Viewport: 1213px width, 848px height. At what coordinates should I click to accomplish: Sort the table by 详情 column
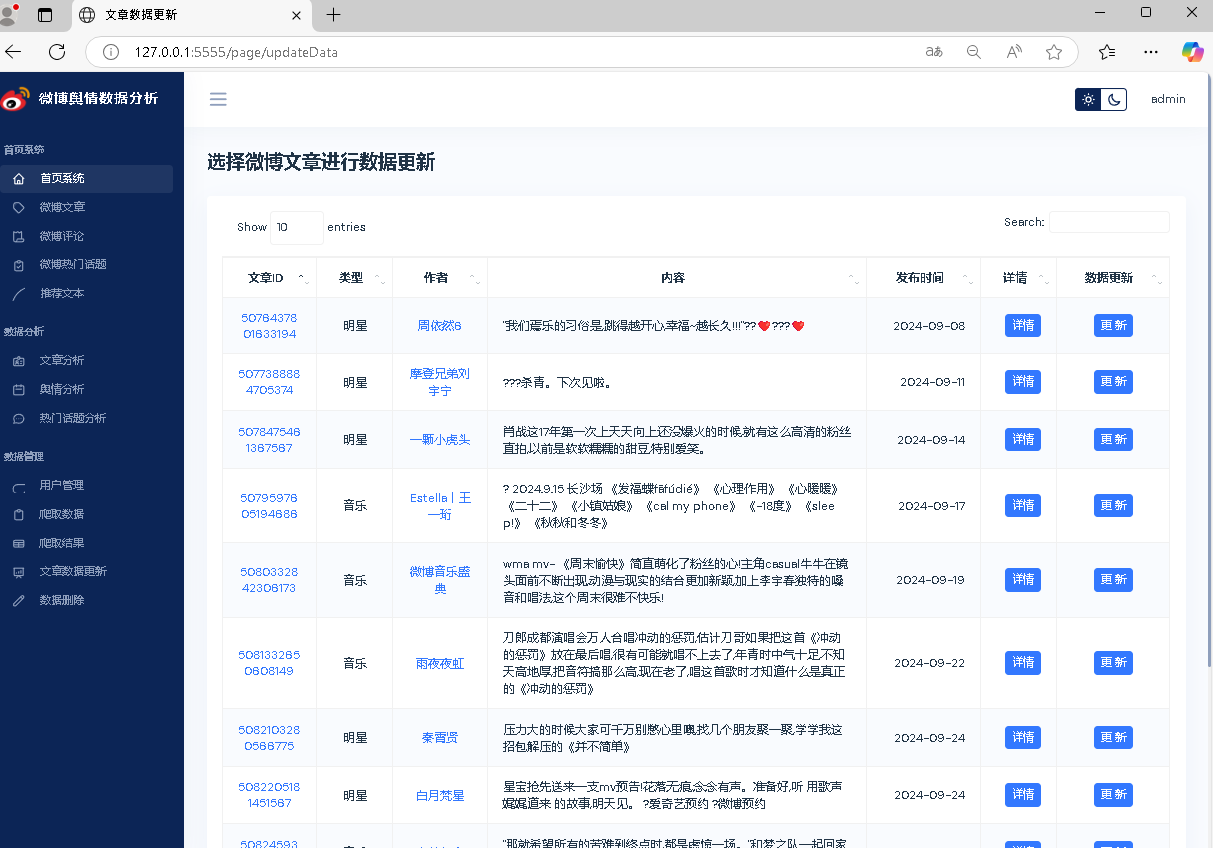(x=1019, y=278)
